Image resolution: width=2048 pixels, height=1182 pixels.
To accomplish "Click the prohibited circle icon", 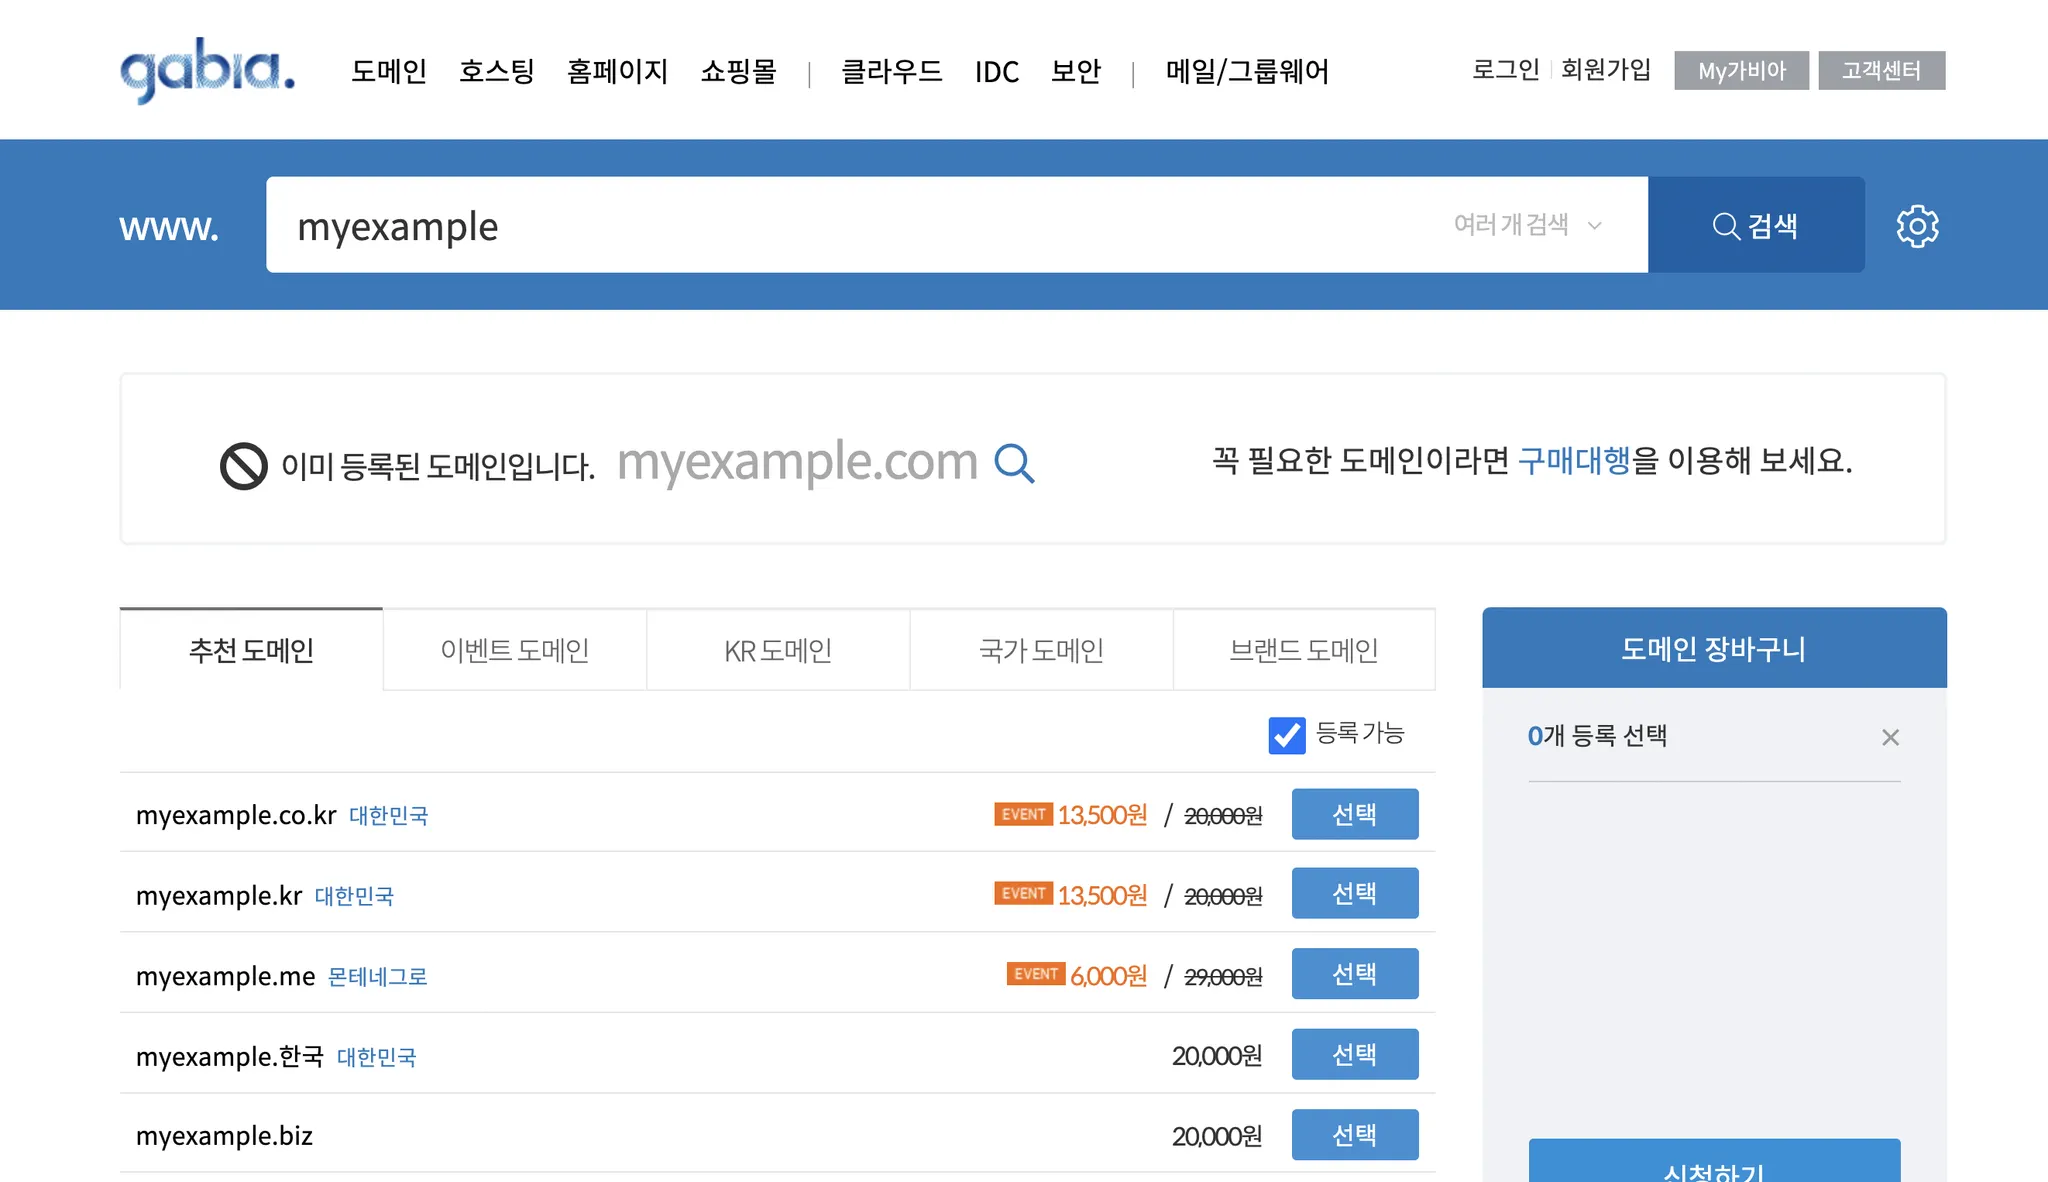I will point(243,465).
